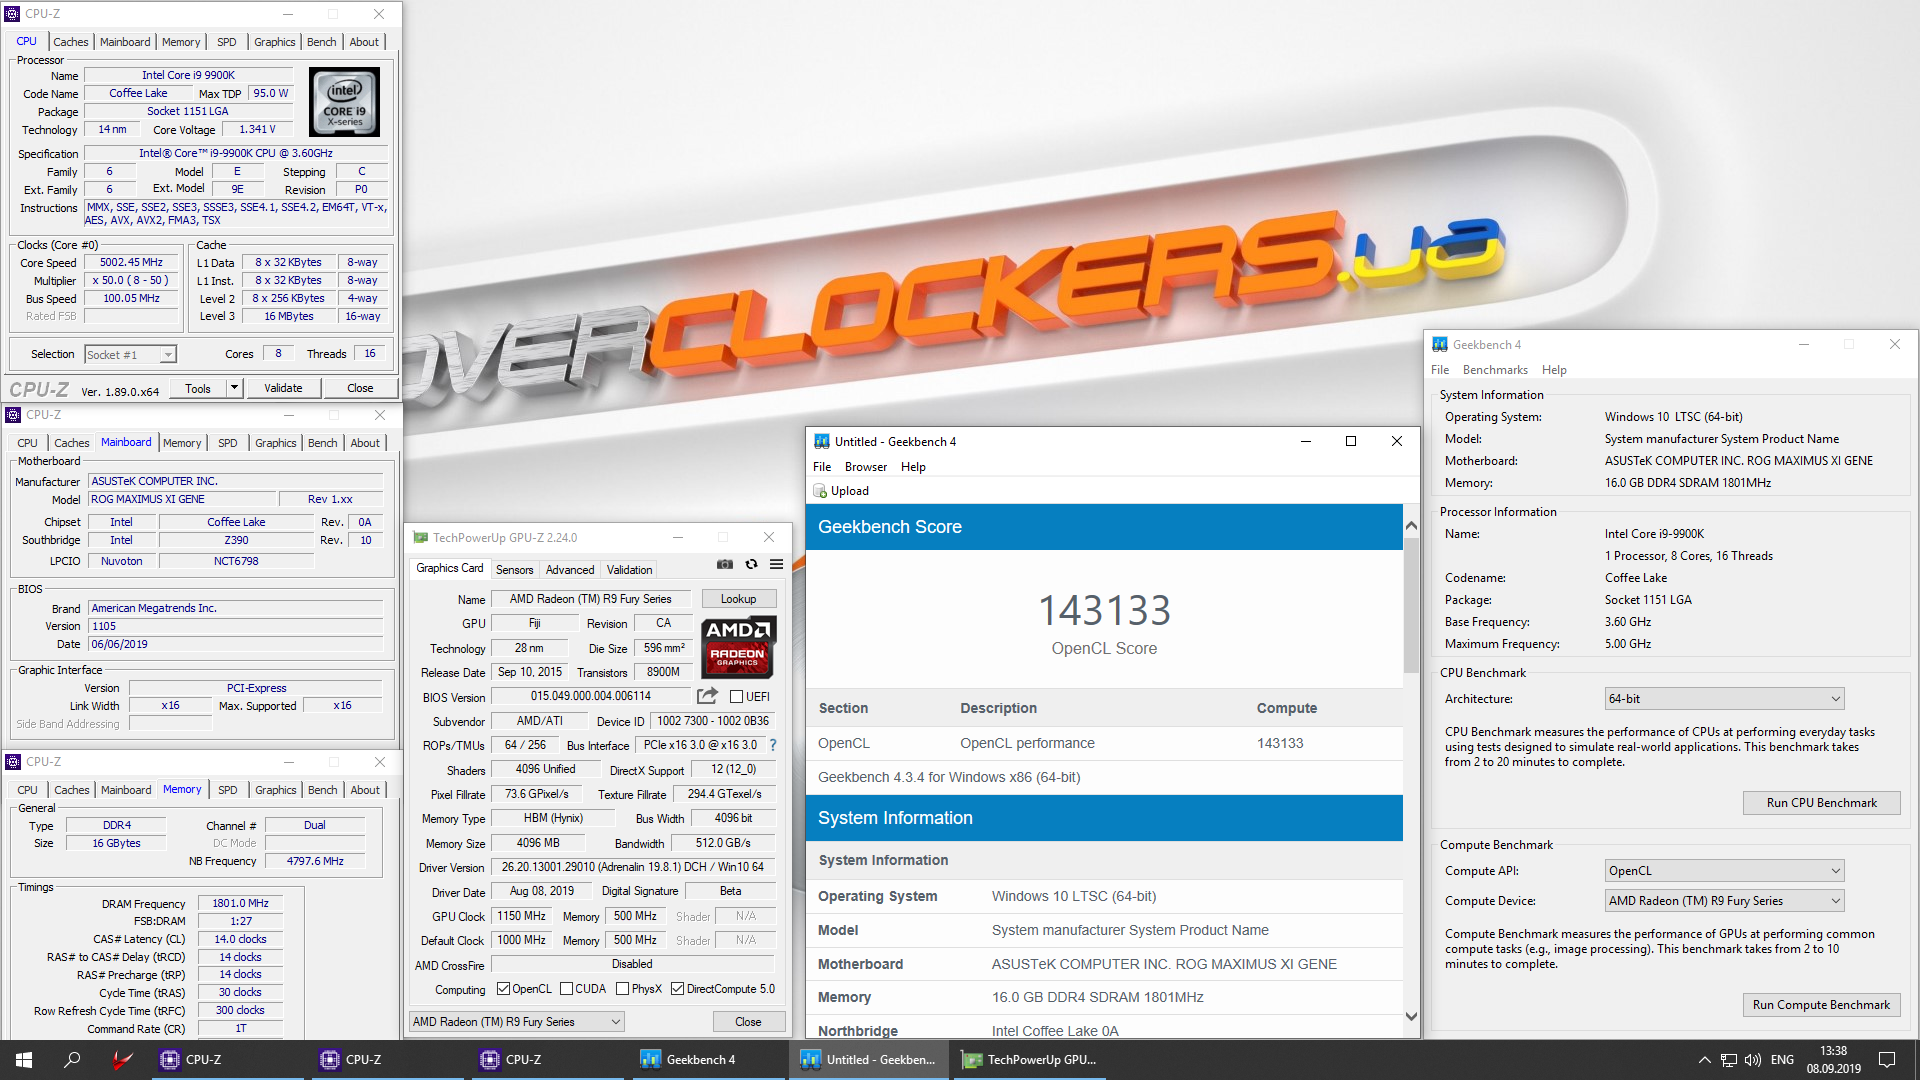Open Advanced tab in GPU-Z
1920x1080 pixels.
click(570, 570)
